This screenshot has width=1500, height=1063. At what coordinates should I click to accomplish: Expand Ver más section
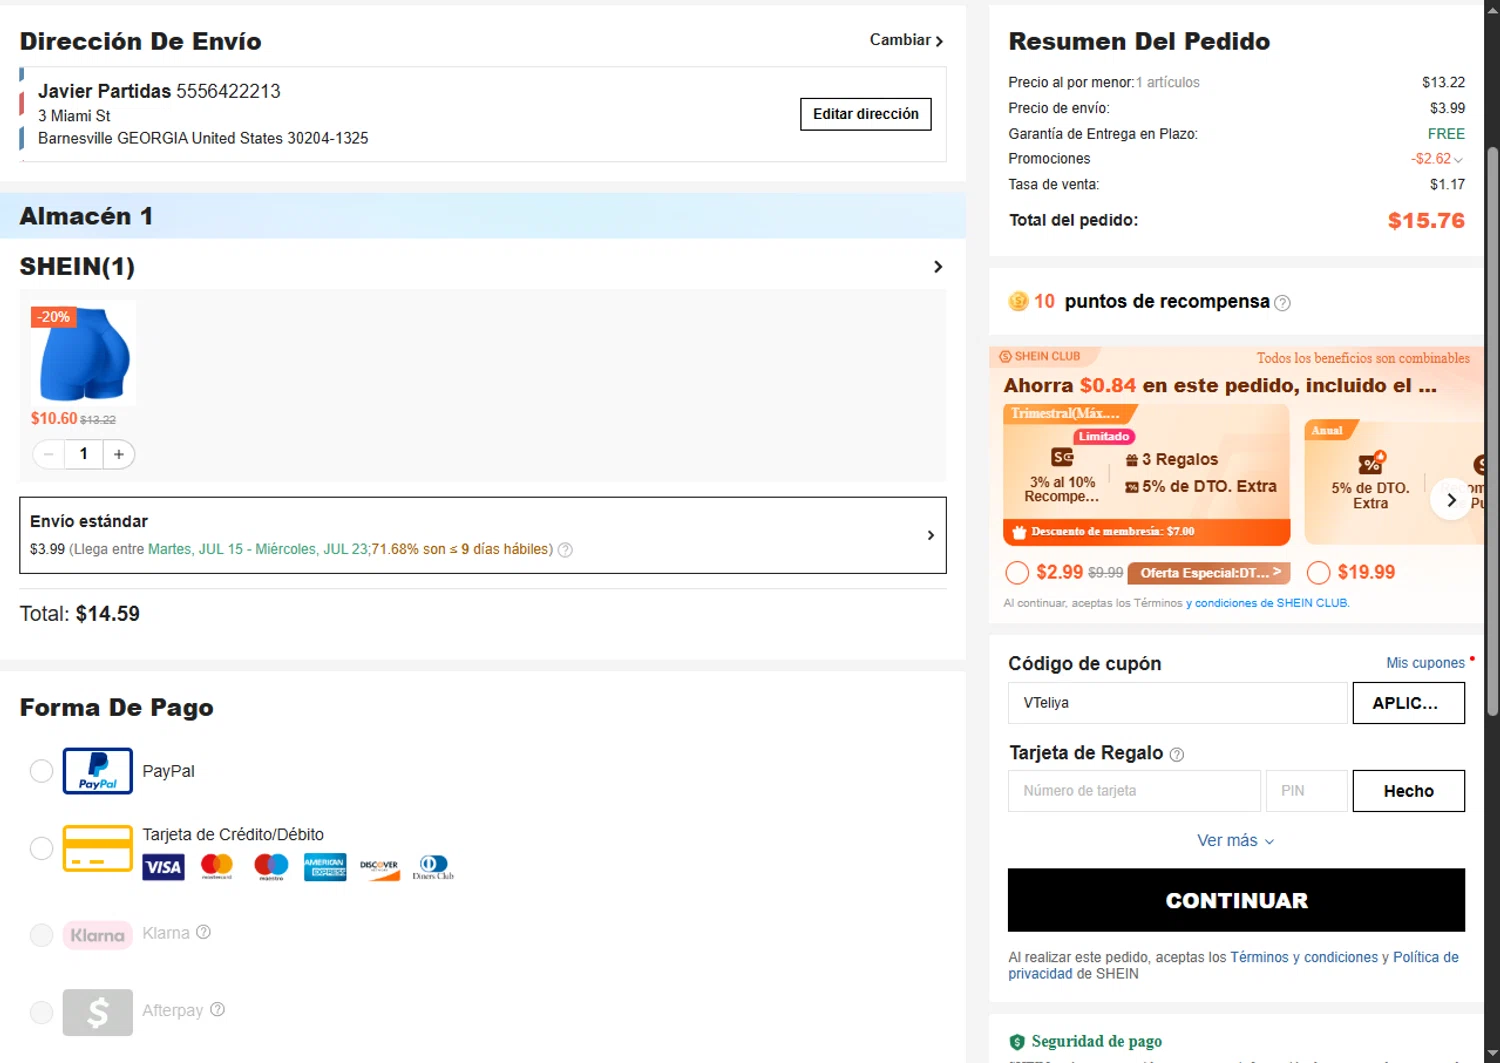click(1236, 841)
